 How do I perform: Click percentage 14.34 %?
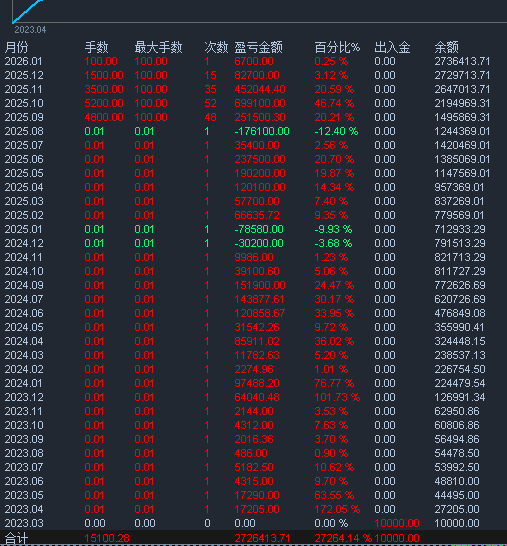coord(334,187)
